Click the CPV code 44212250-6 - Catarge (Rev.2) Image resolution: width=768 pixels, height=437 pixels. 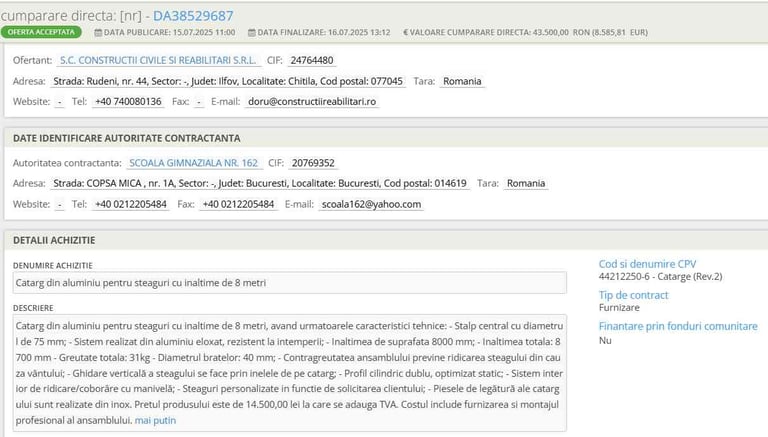660,276
